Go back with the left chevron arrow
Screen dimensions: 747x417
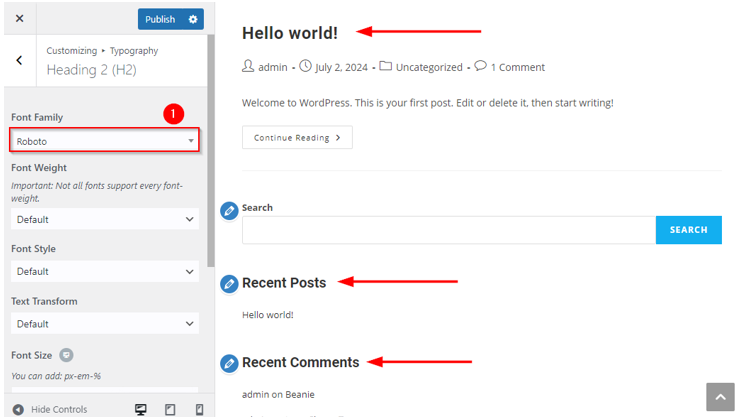[20, 61]
